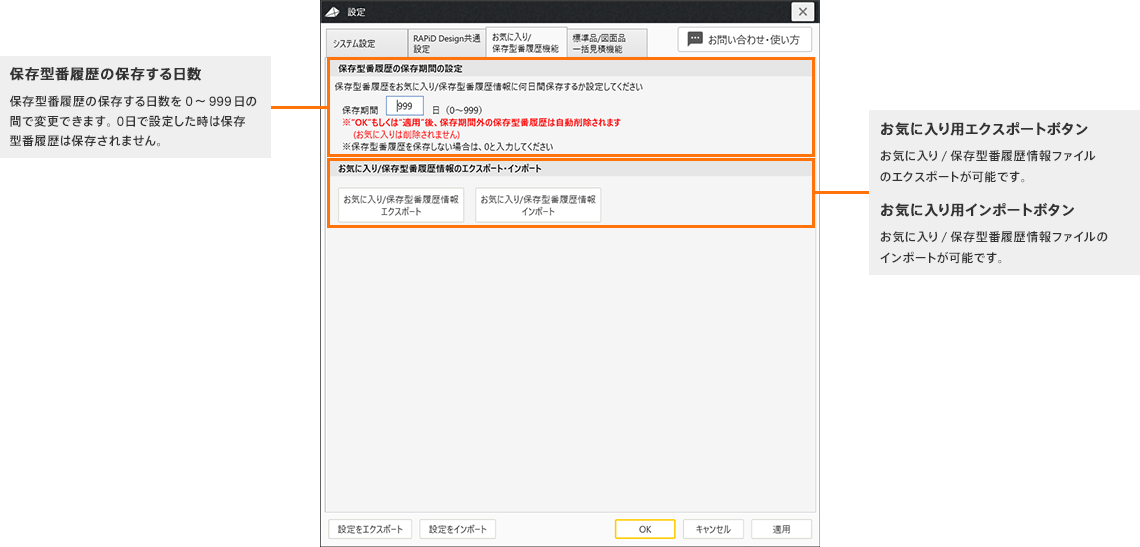Select the お気に入り/保存型番履歴機能 tab
This screenshot has width=1140, height=547.
point(526,42)
